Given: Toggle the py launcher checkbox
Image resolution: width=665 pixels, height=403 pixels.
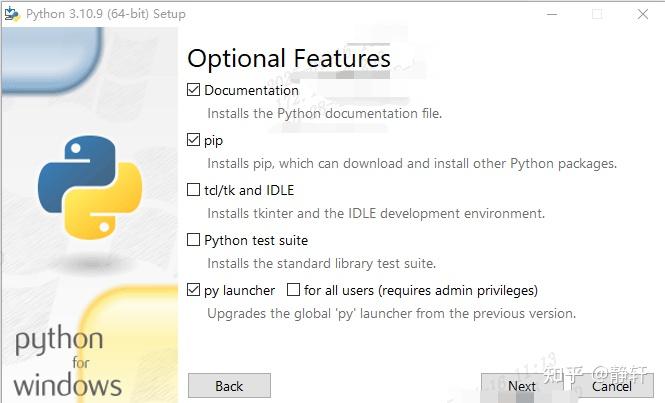Looking at the screenshot, I should click(194, 290).
